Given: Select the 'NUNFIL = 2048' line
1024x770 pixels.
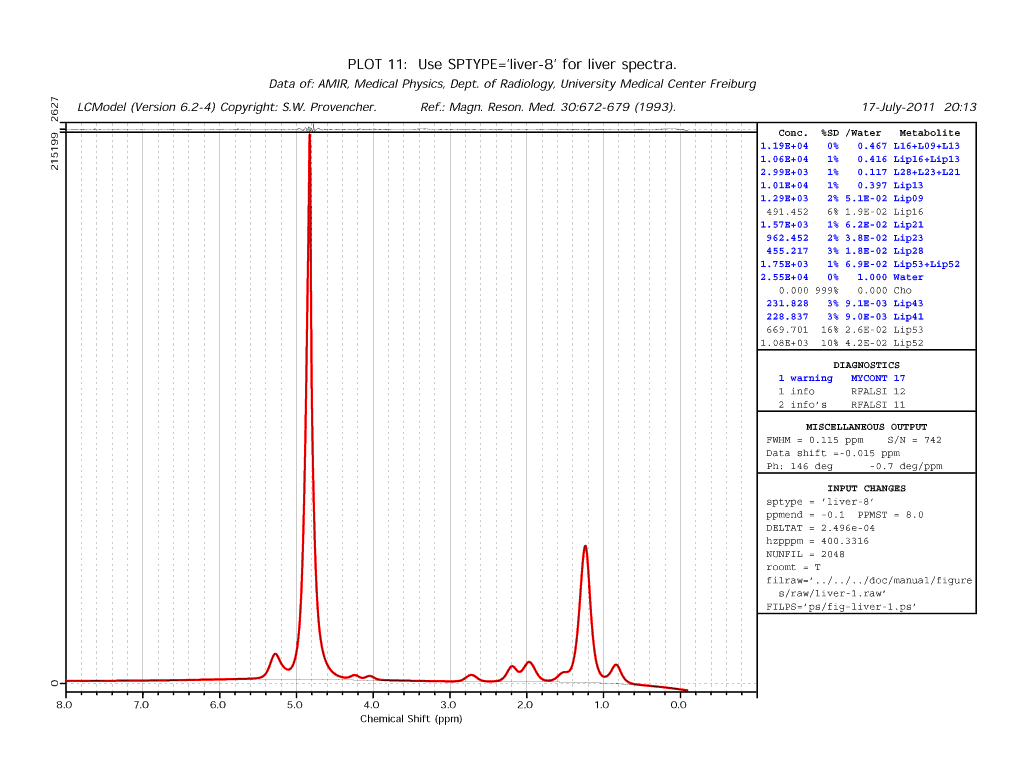Looking at the screenshot, I should pos(805,554).
